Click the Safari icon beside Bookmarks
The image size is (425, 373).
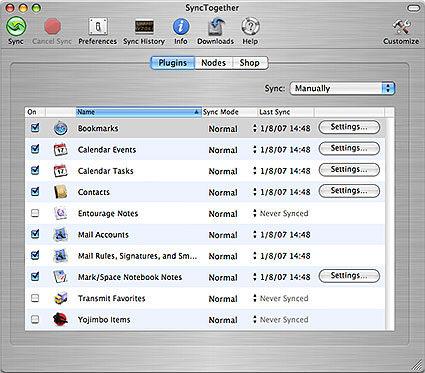tap(61, 128)
